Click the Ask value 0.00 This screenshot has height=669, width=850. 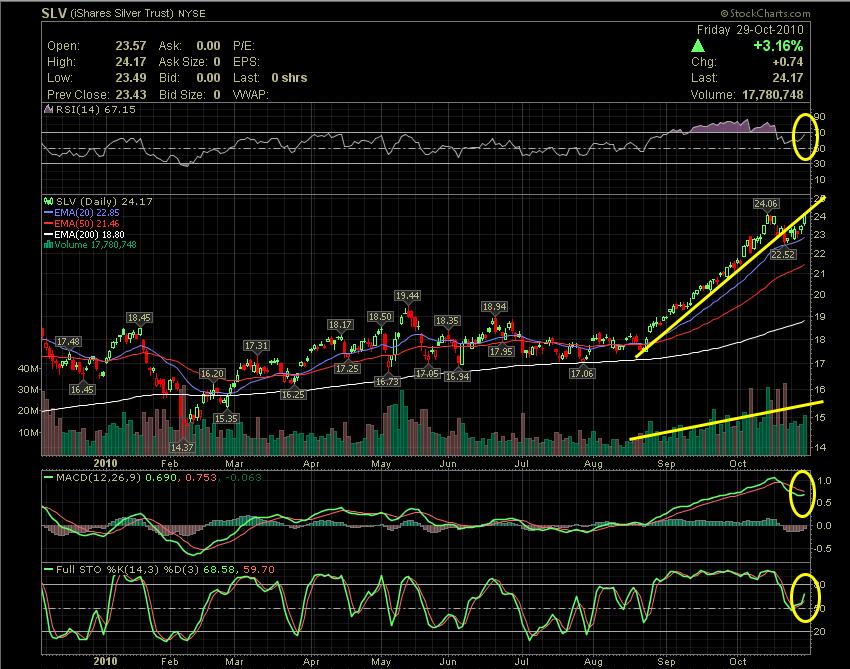click(x=208, y=46)
